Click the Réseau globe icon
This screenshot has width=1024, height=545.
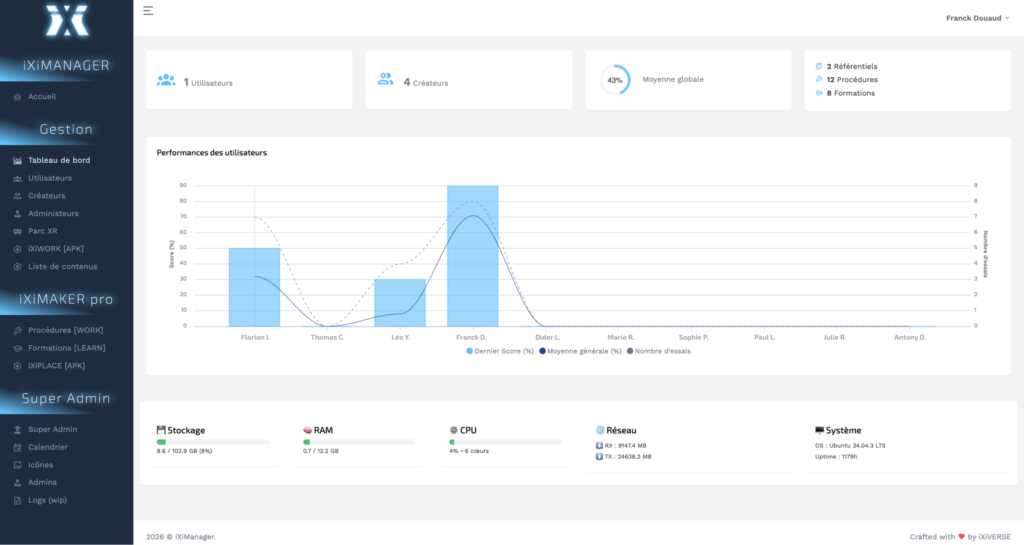(599, 430)
